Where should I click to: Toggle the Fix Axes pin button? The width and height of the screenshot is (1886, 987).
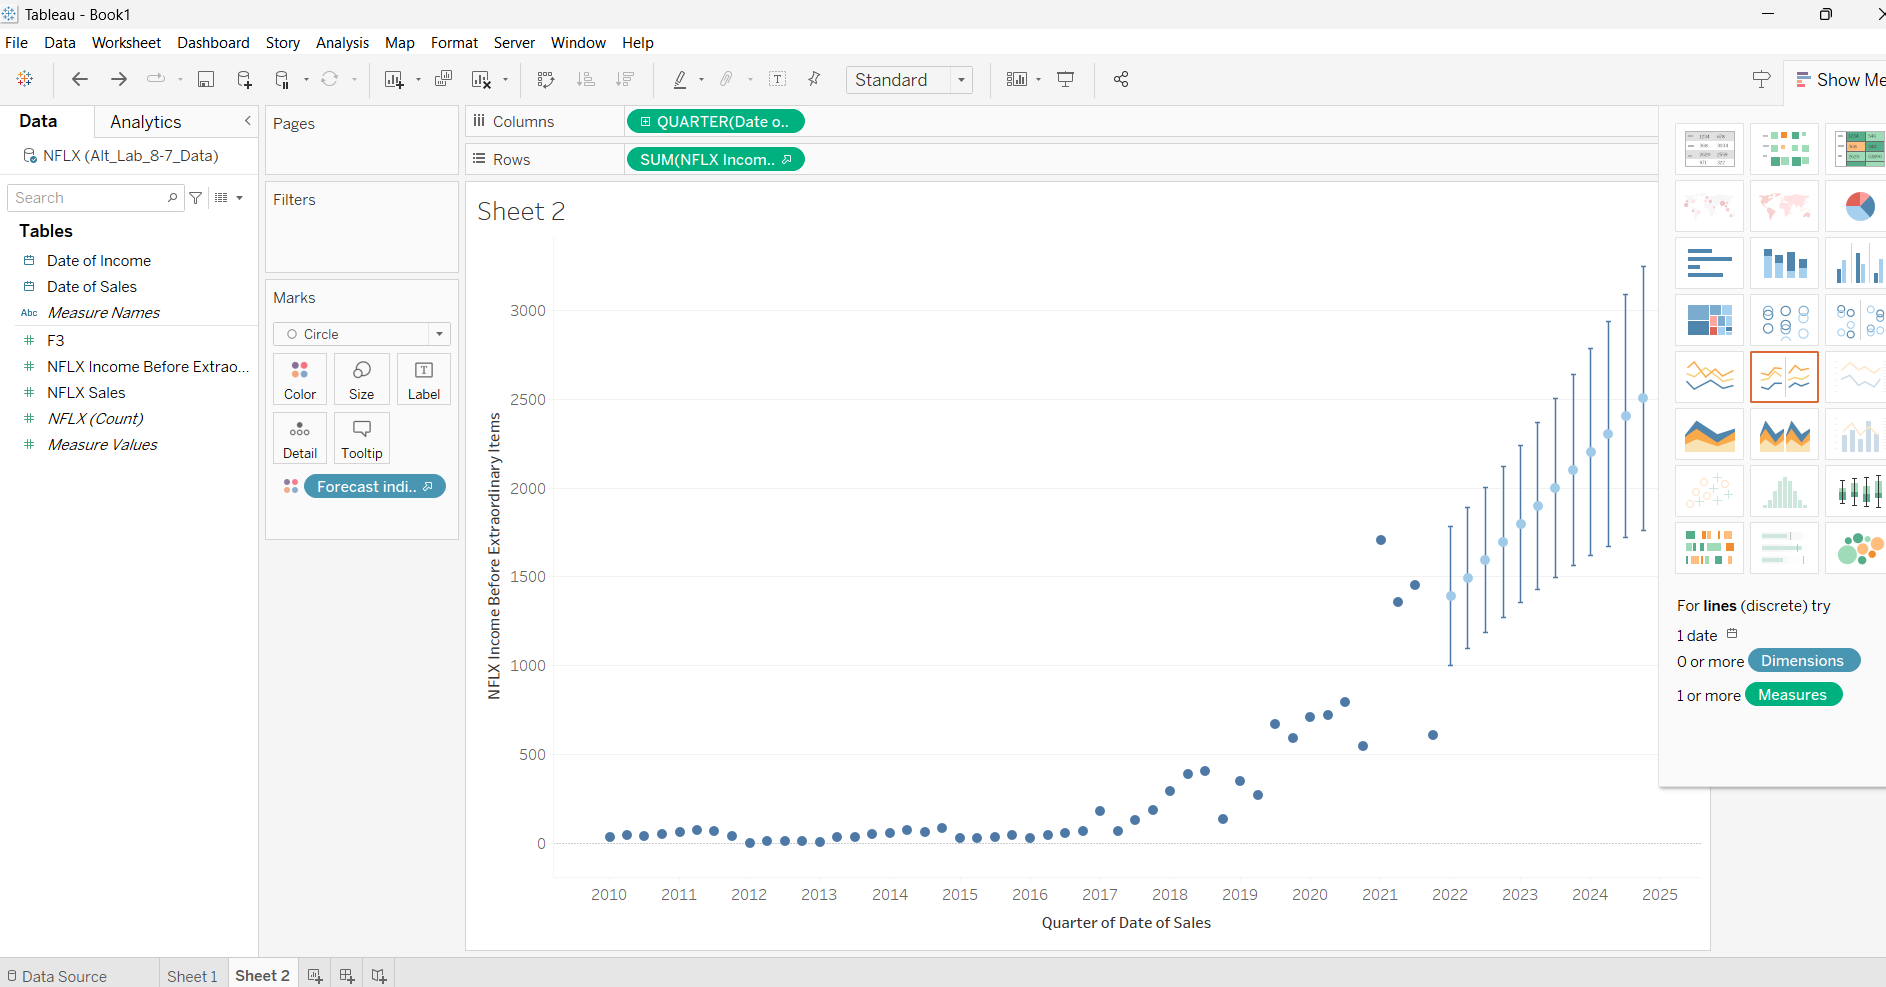(x=814, y=79)
